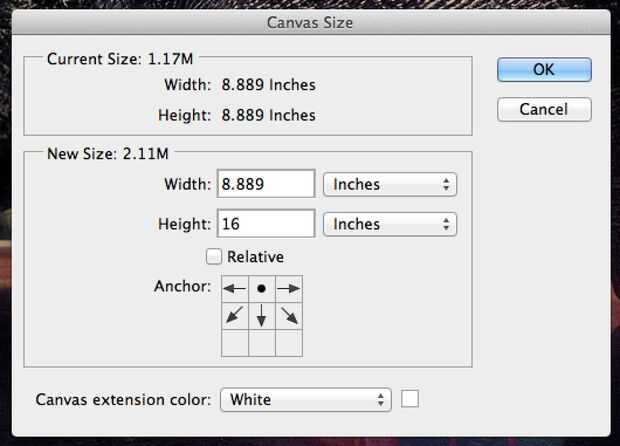Select the down-right diagonal arrow anchor cell
Screen dimensions: 620x446
tap(288, 316)
